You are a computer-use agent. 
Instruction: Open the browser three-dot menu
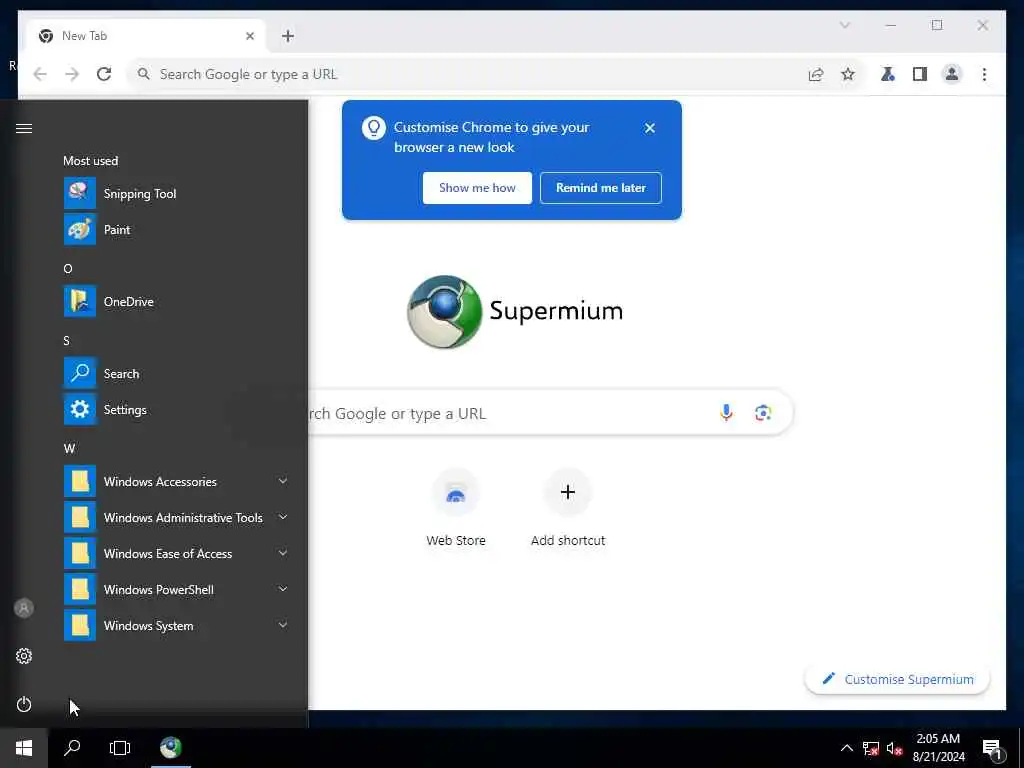(984, 74)
